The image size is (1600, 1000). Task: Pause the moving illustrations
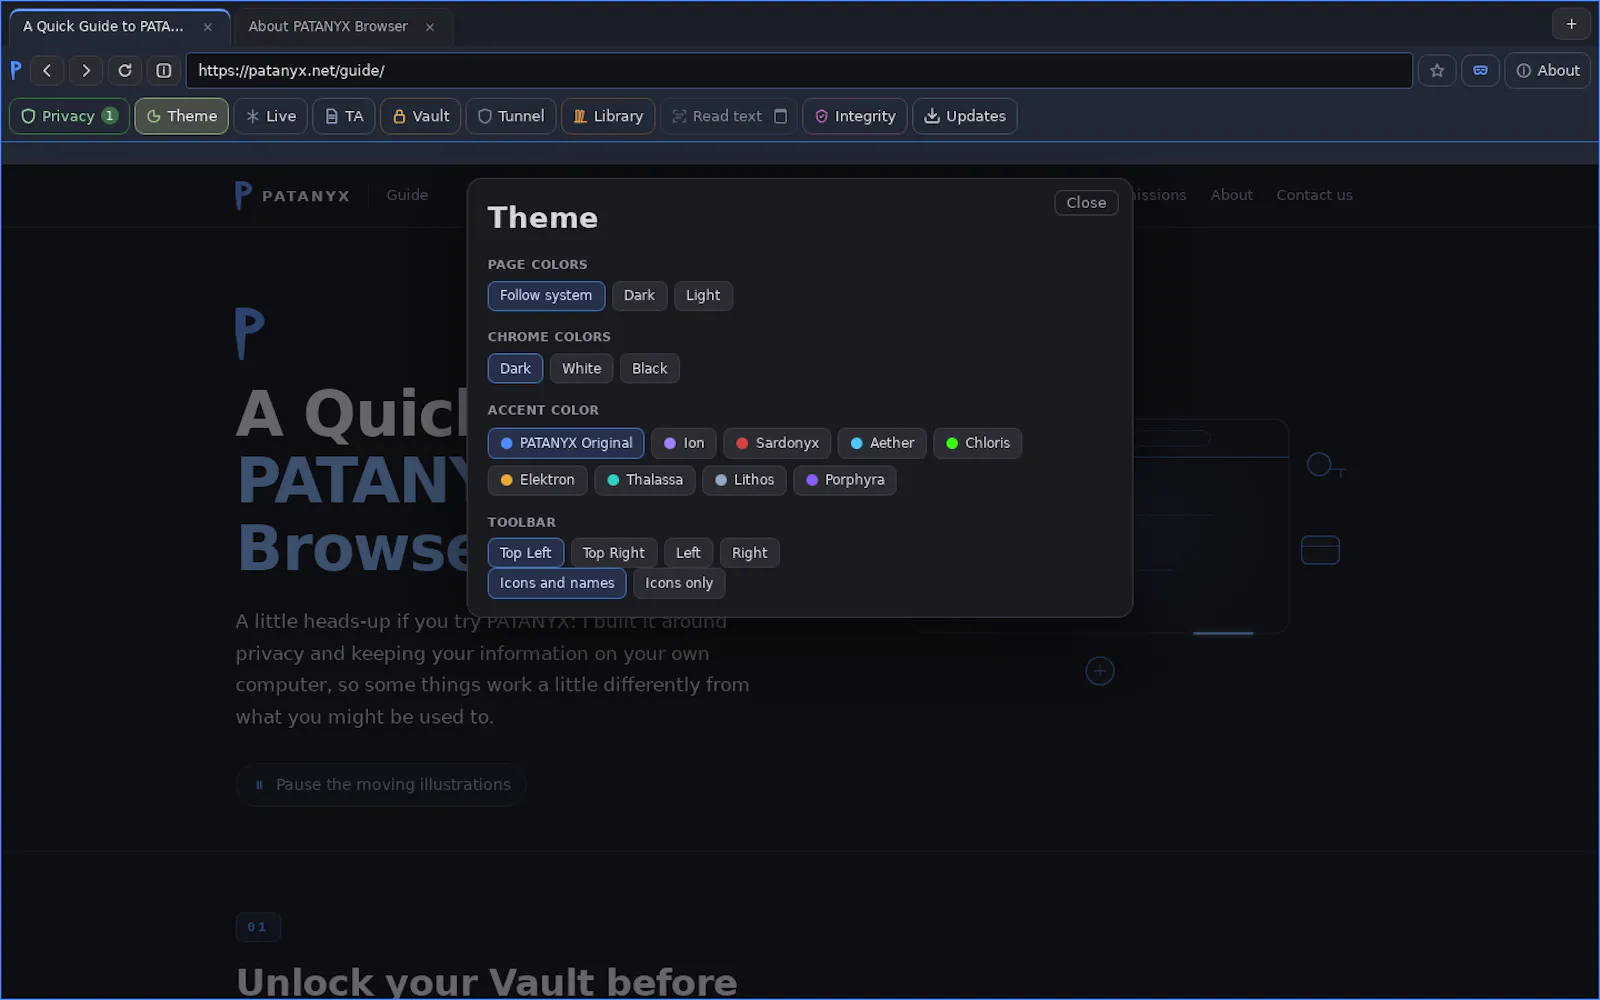click(x=381, y=785)
